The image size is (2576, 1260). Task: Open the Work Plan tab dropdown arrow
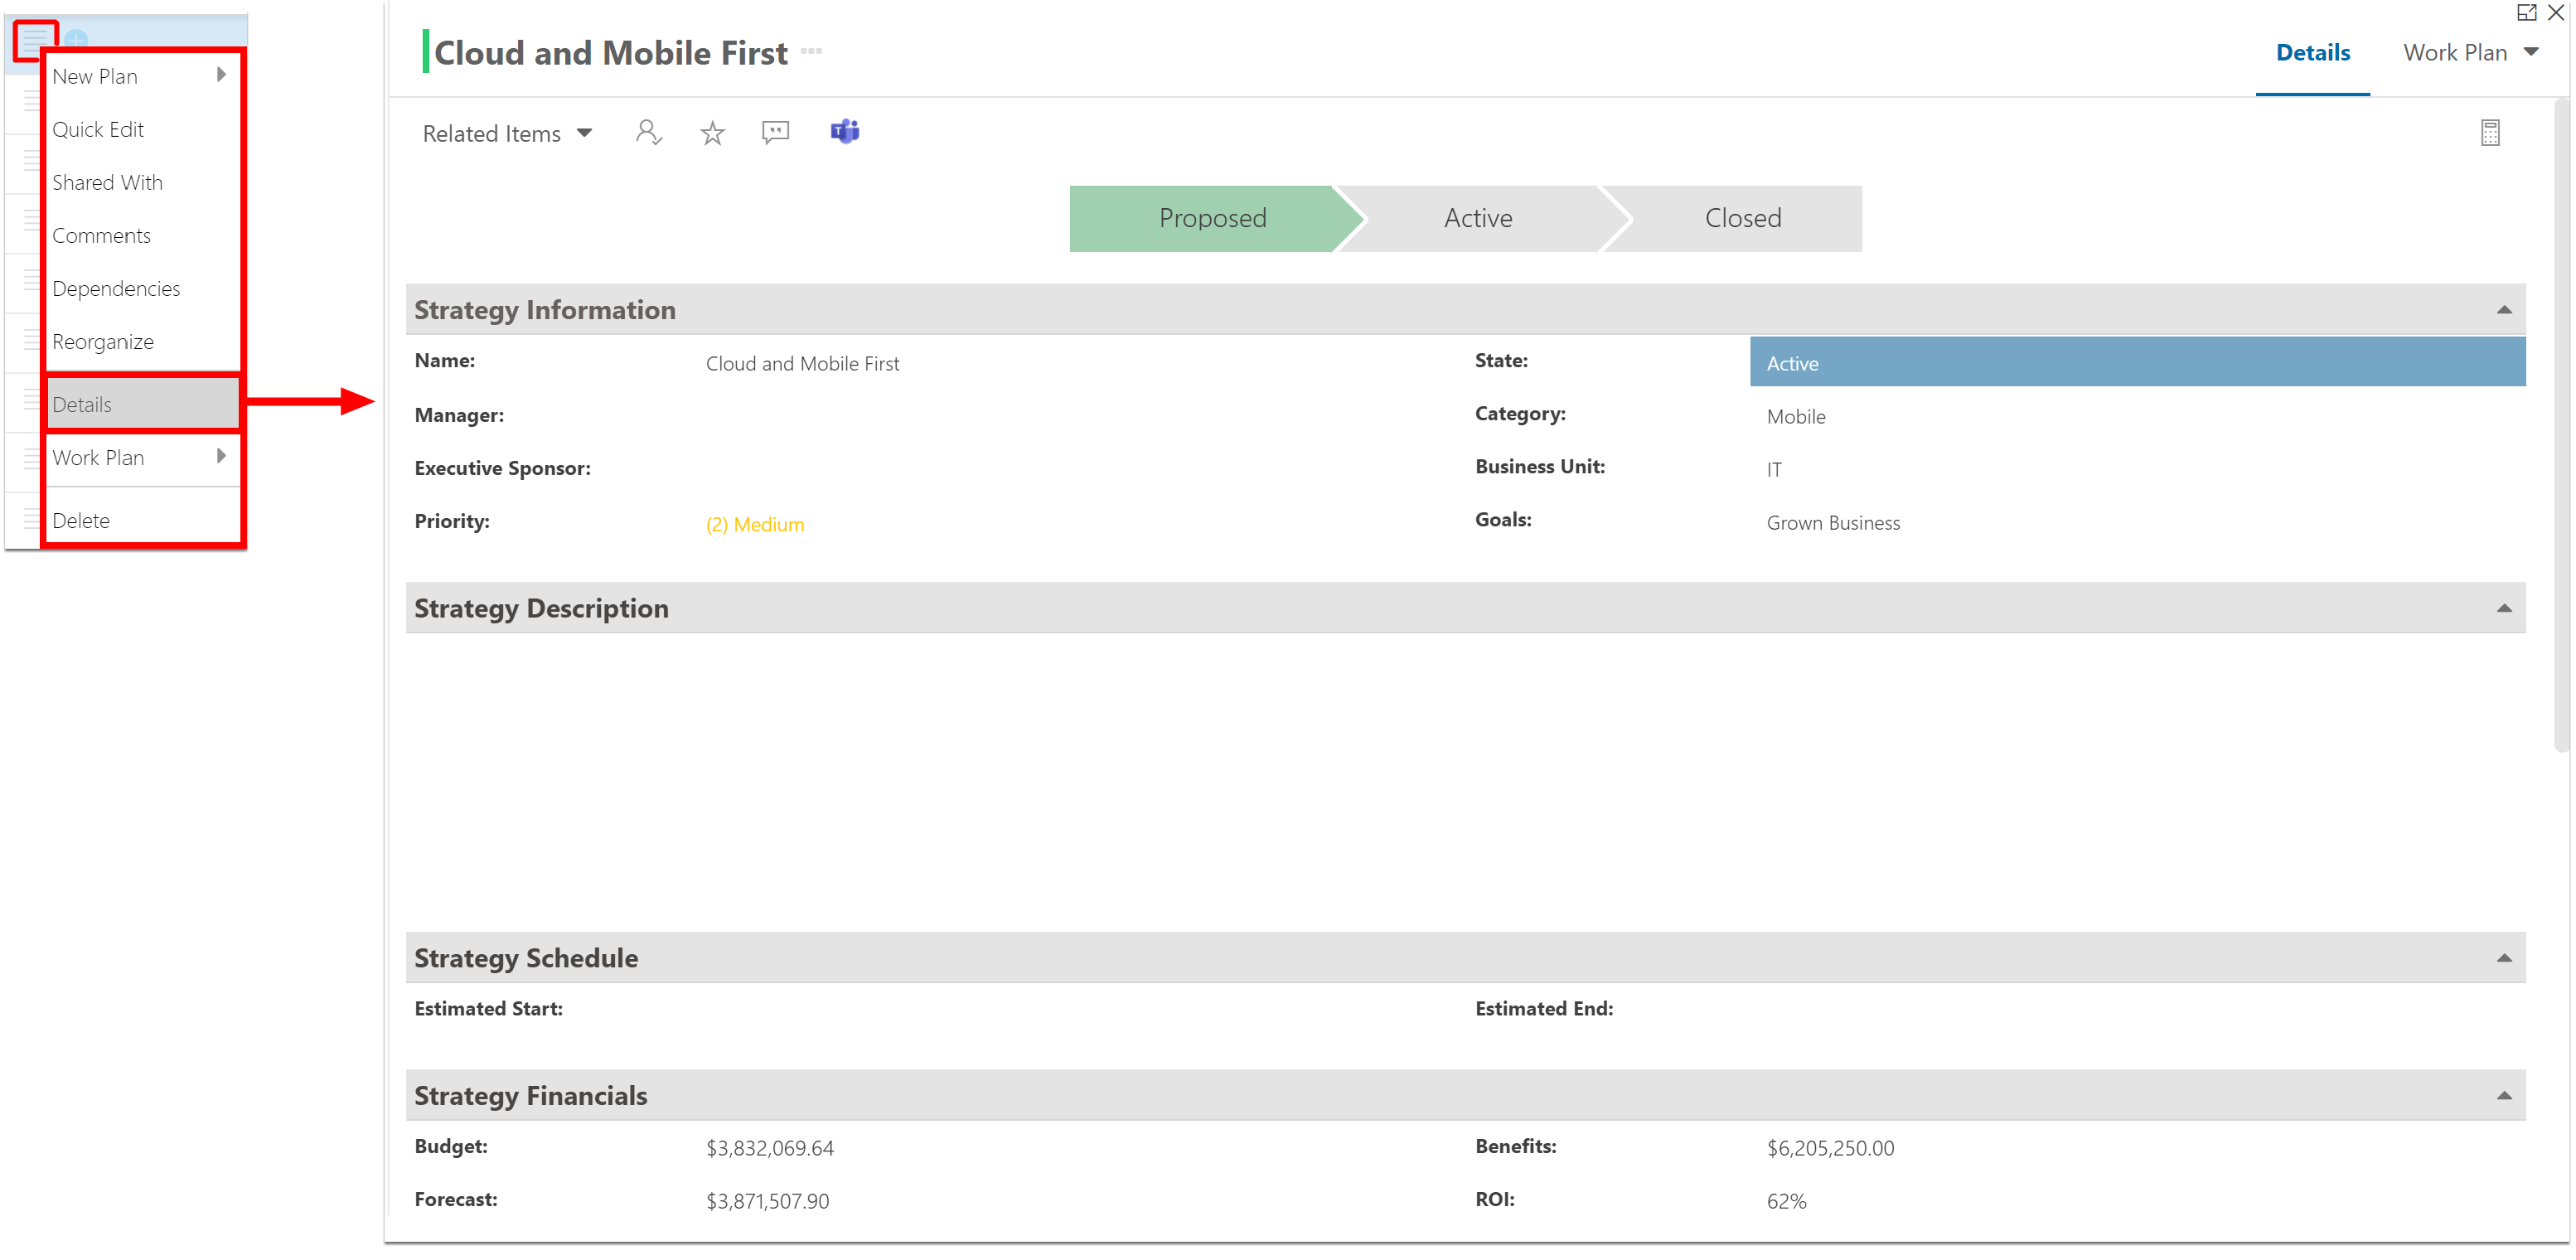tap(2530, 52)
